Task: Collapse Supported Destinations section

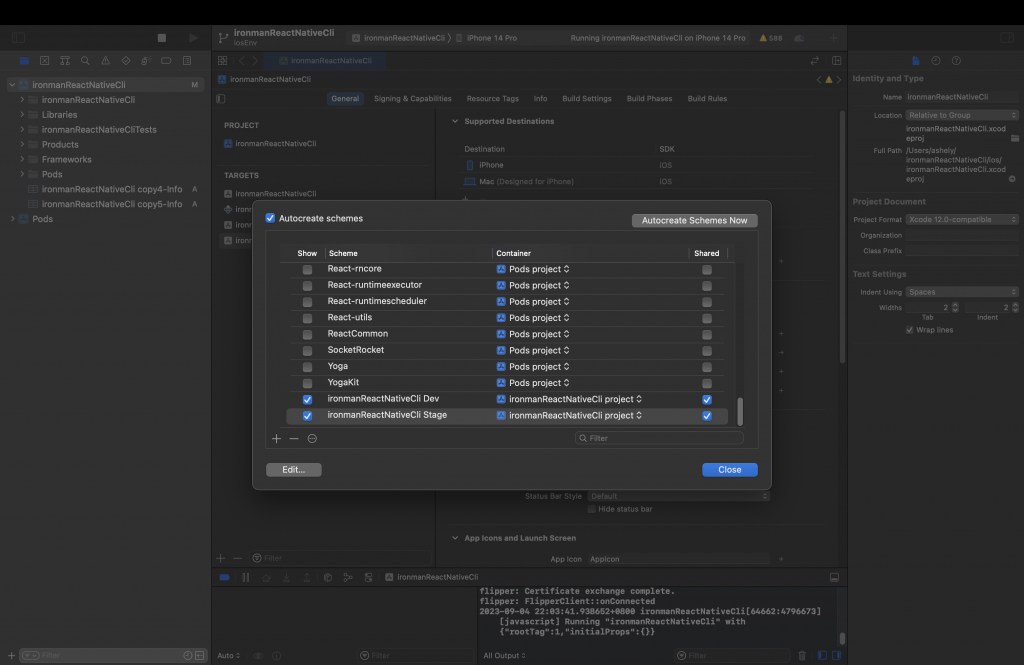Action: (x=455, y=121)
